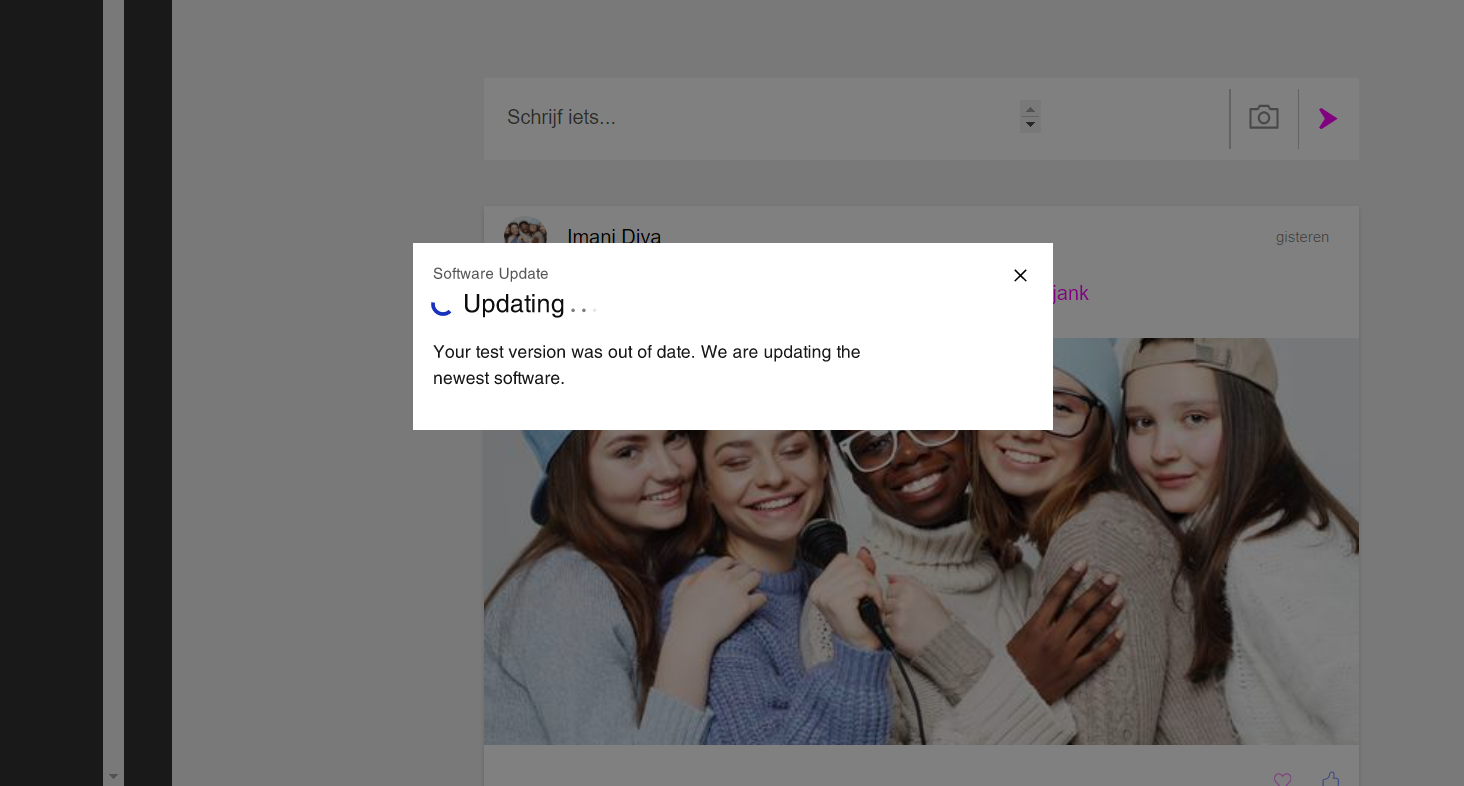This screenshot has height=786, width=1464.
Task: Click the thumbs-up icon under the post
Action: (1331, 778)
